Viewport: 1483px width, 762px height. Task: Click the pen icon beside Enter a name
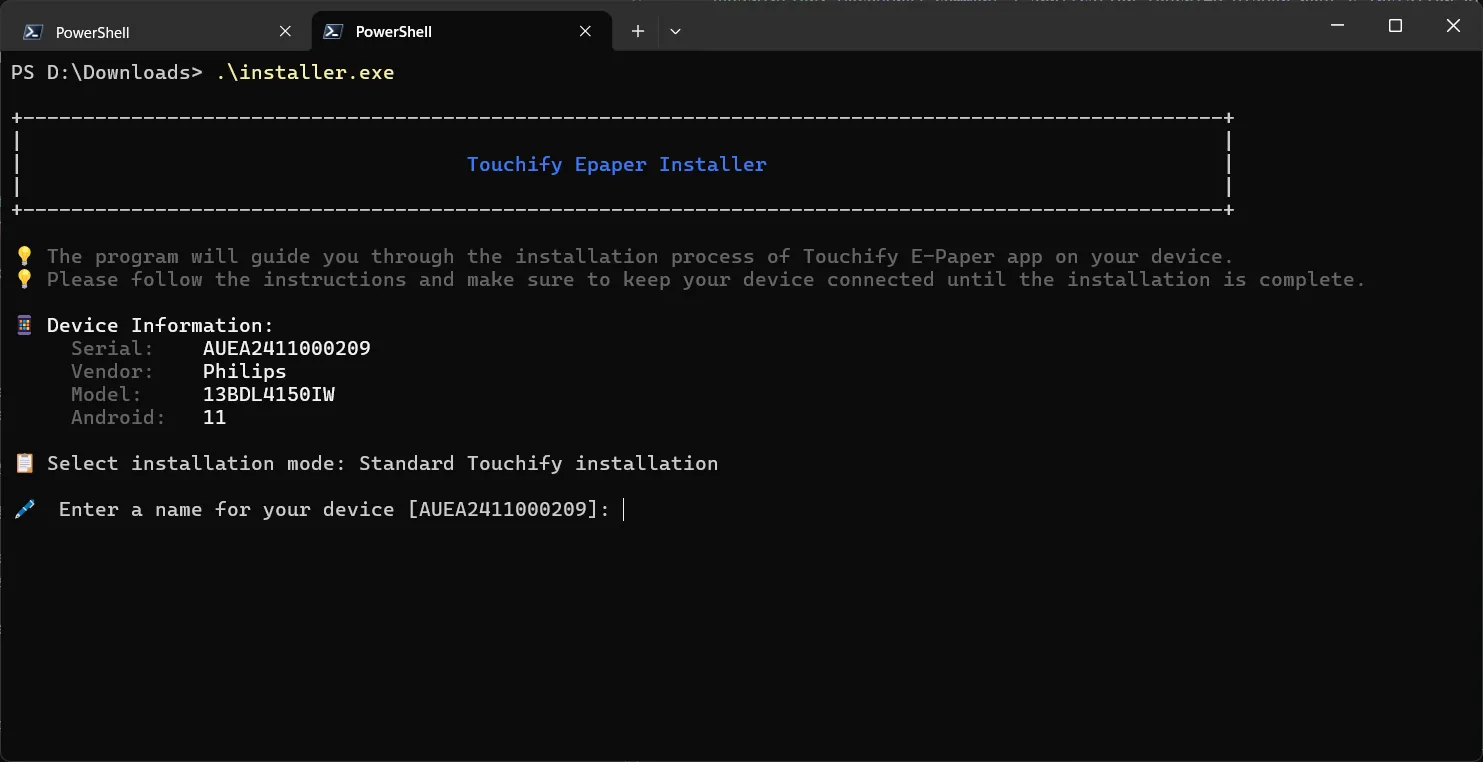(x=24, y=510)
